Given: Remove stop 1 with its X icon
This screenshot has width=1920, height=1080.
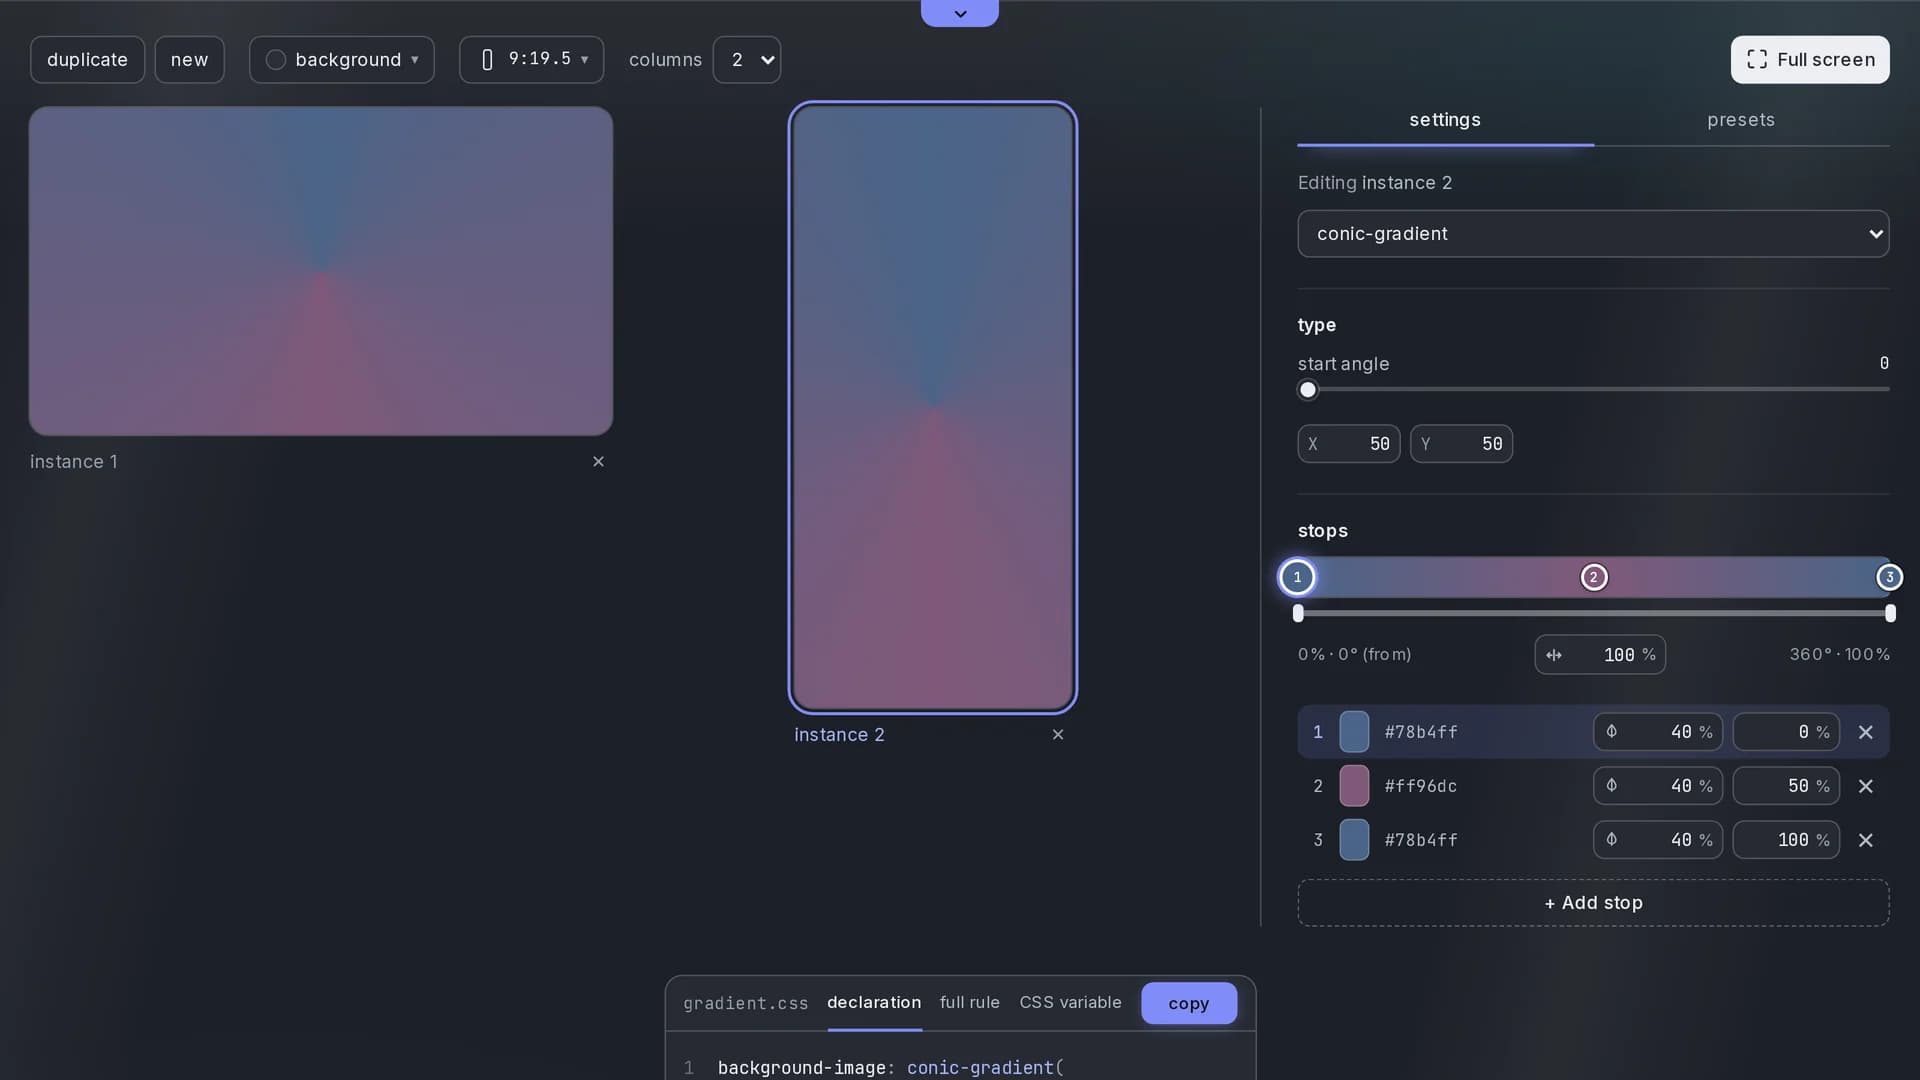Looking at the screenshot, I should tap(1865, 732).
